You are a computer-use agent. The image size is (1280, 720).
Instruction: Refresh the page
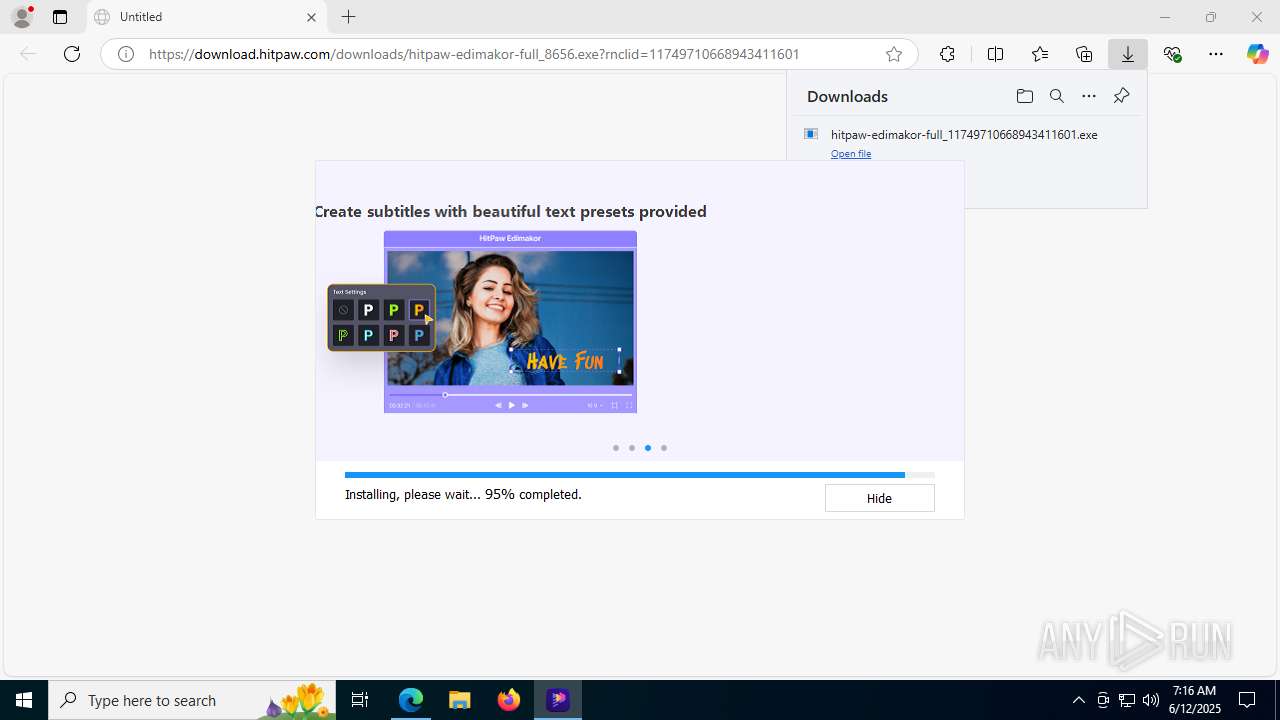tap(72, 54)
